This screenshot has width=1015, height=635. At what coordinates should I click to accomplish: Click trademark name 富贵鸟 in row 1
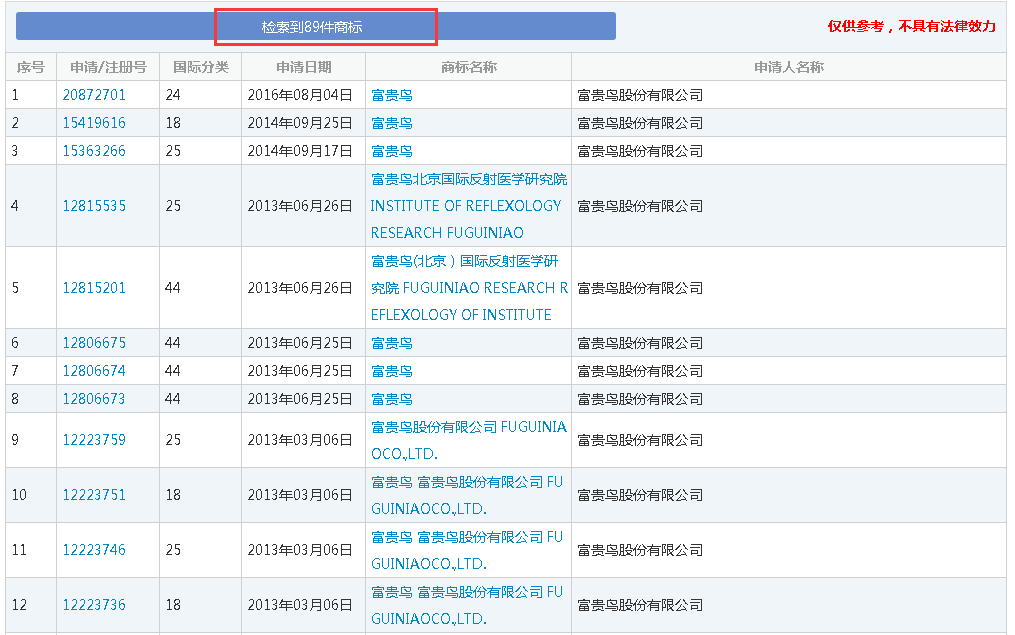click(392, 95)
